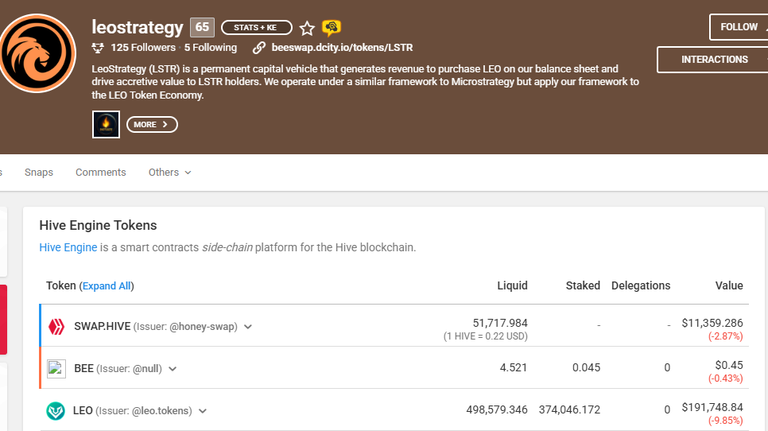Click the leostrategy username heading

point(137,27)
